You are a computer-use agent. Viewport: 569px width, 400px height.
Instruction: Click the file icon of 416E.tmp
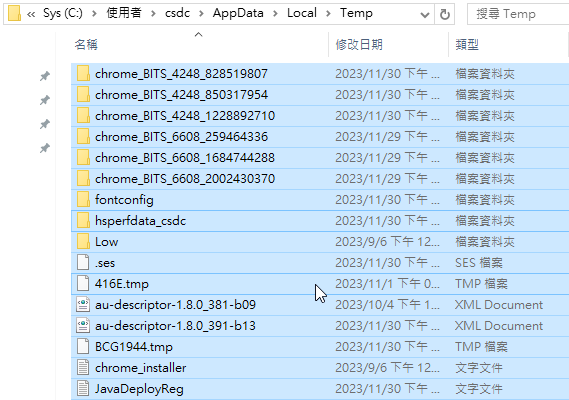(x=83, y=283)
